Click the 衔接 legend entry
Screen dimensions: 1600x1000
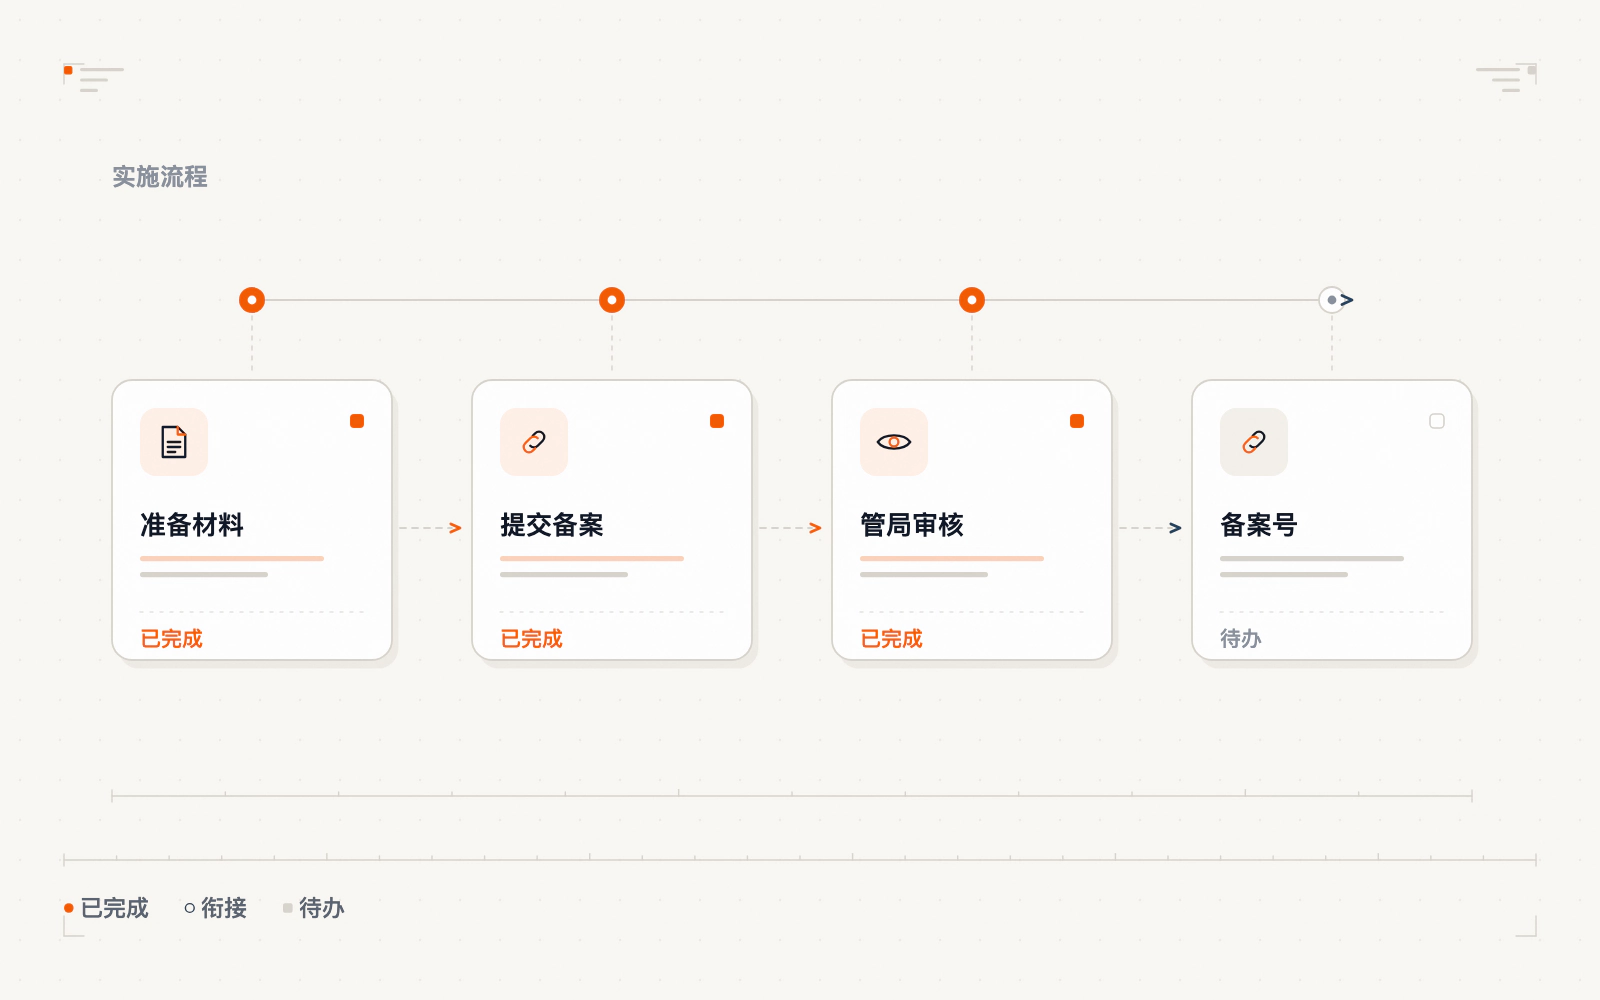(x=216, y=908)
